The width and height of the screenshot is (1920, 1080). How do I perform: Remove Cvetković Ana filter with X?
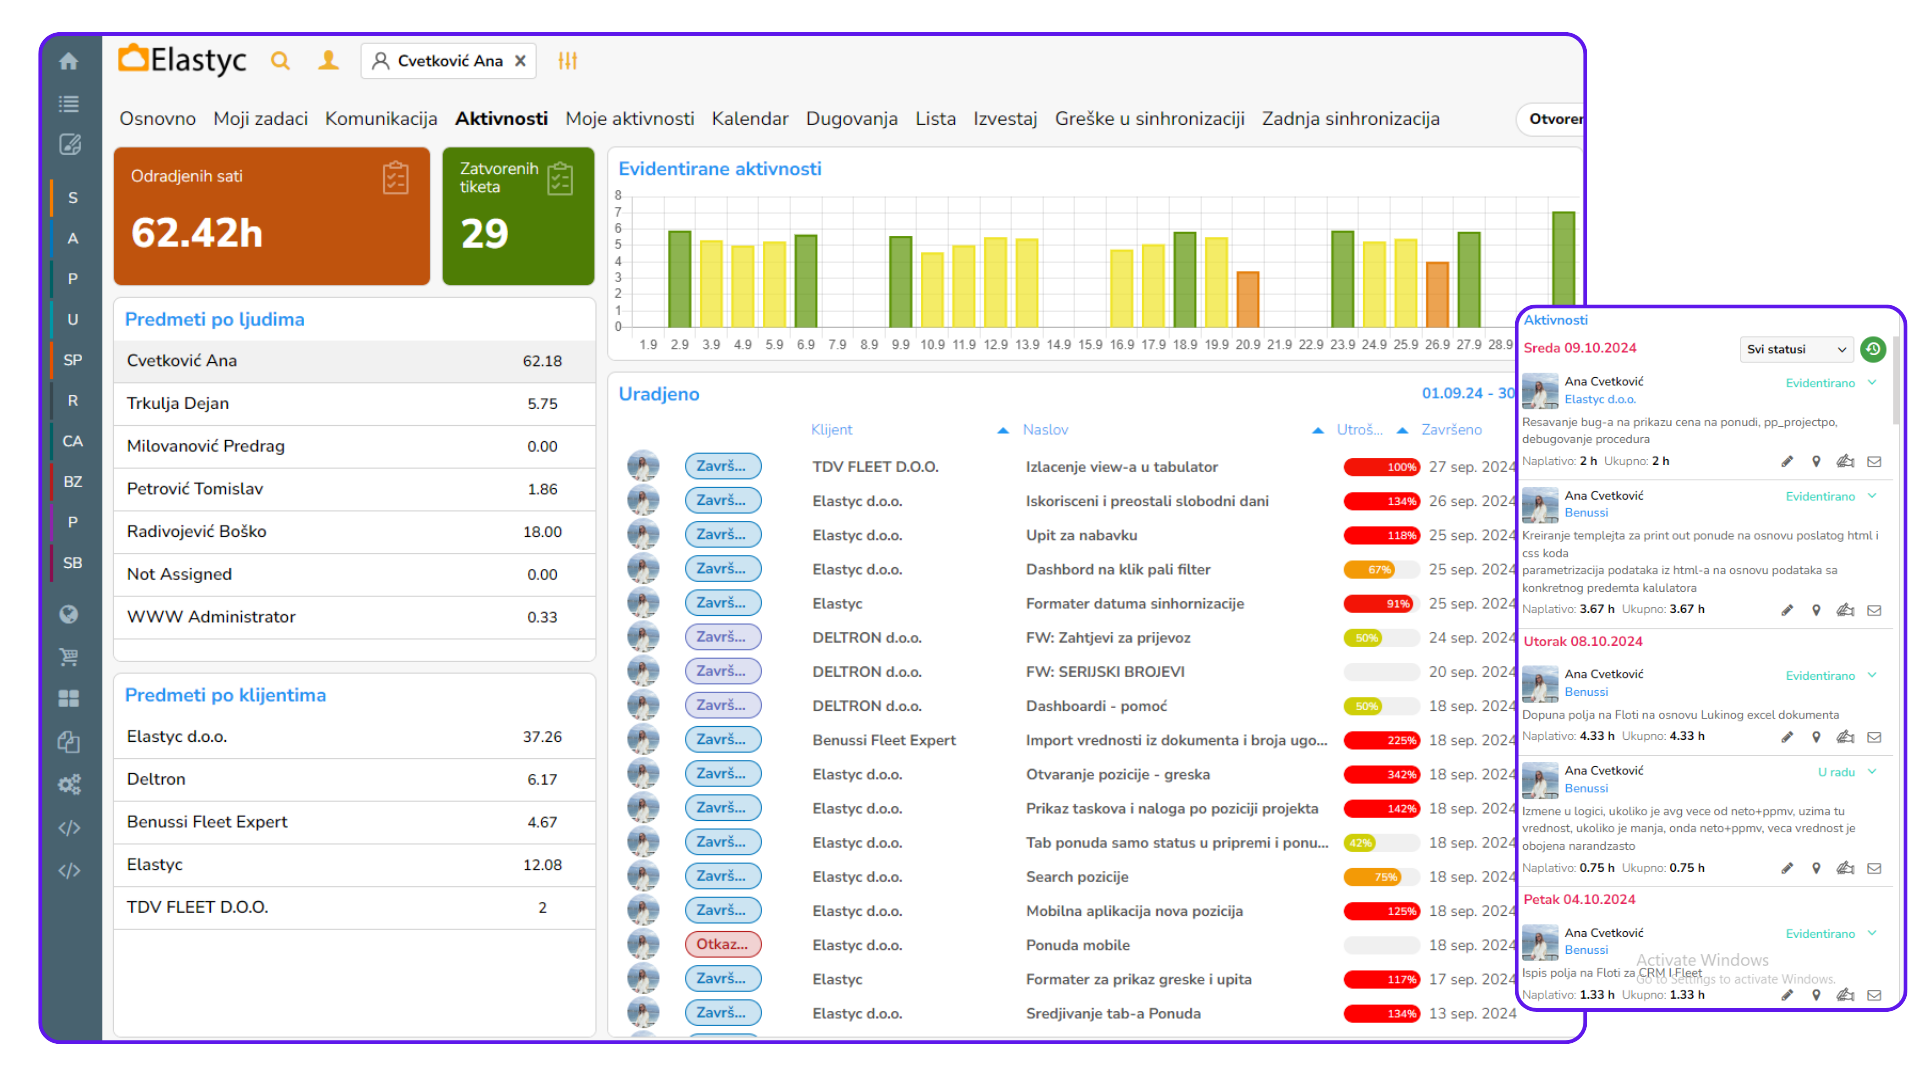[x=520, y=61]
